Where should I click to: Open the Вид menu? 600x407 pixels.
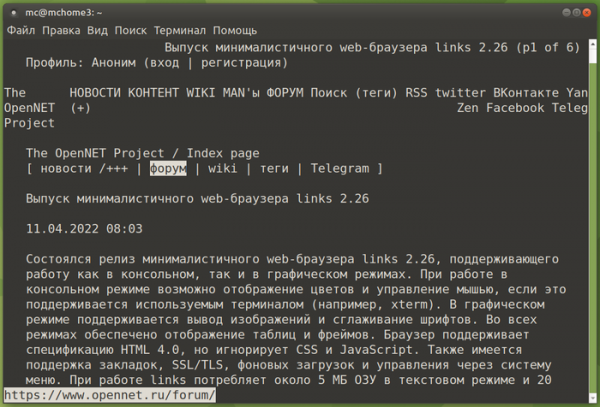point(98,30)
